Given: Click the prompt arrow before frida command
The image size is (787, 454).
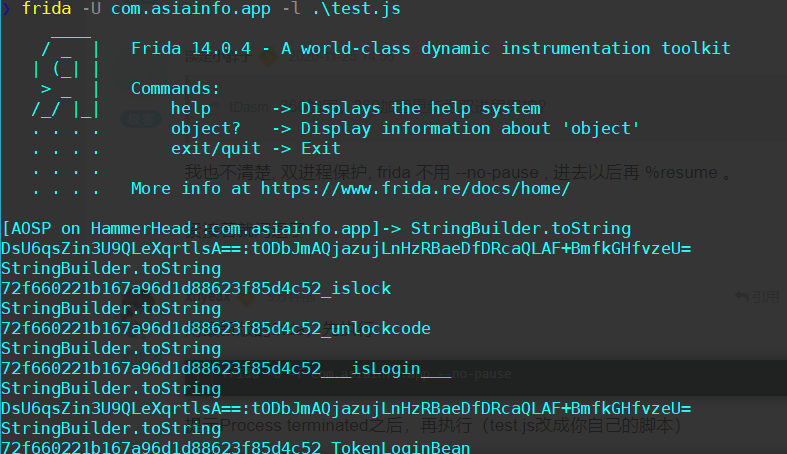Looking at the screenshot, I should pyautogui.click(x=6, y=9).
